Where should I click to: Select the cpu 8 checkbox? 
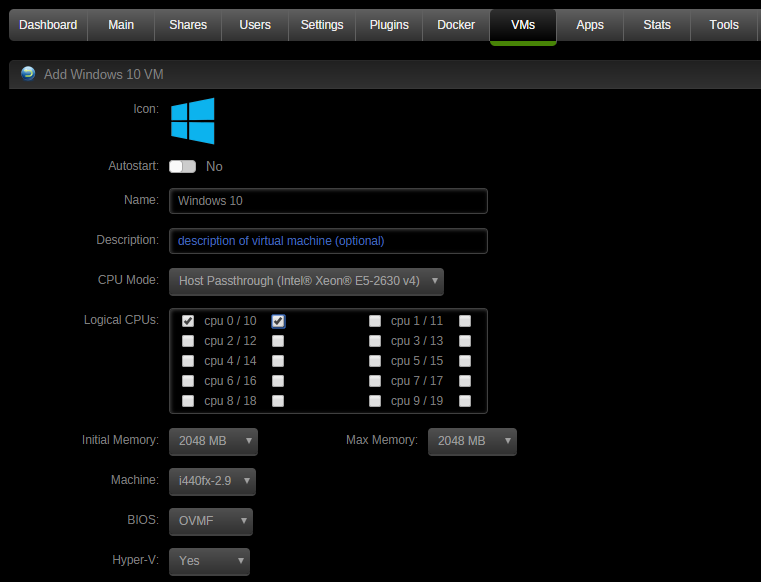point(188,400)
